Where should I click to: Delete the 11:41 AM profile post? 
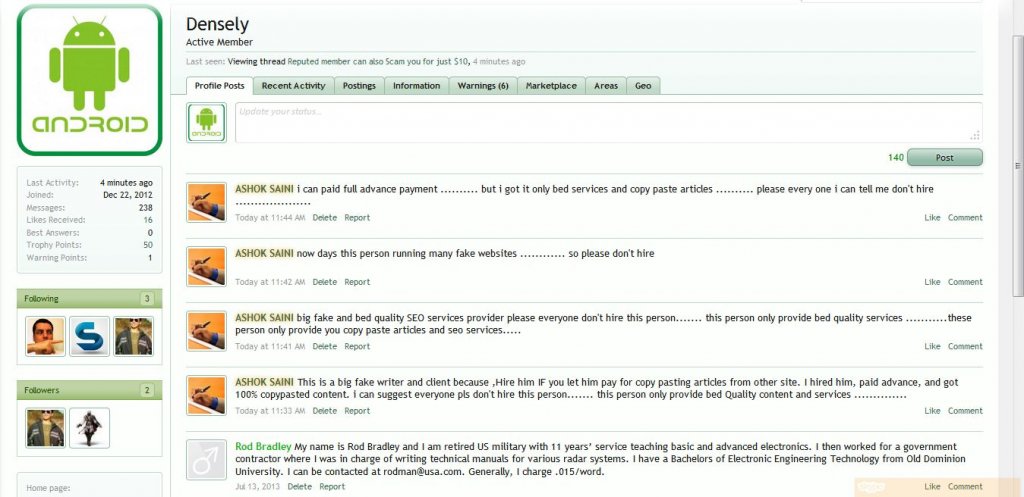coord(325,346)
